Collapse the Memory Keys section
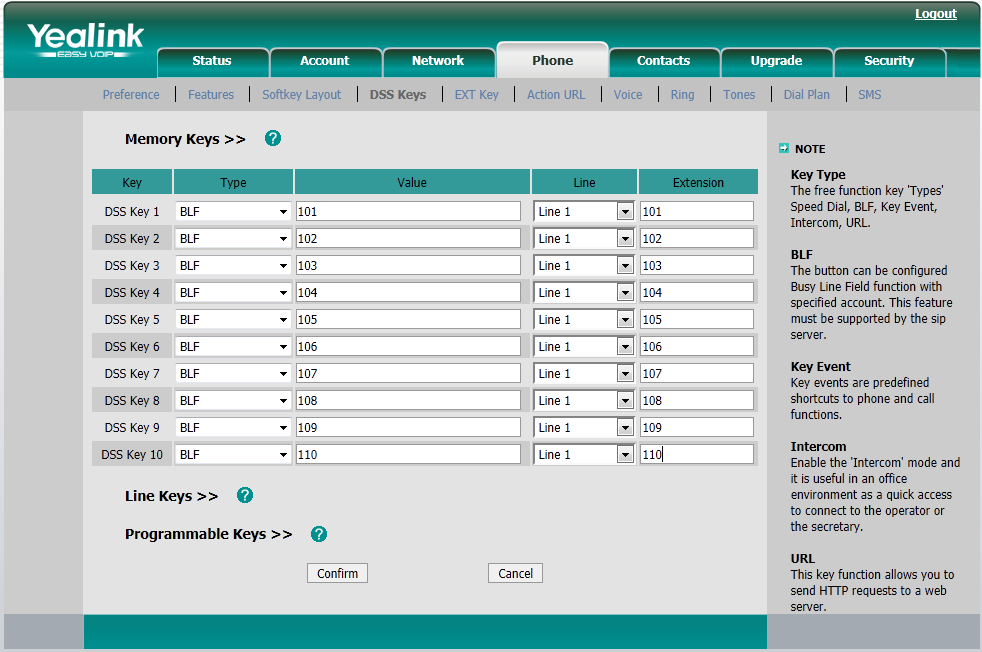Screen dimensions: 982x652 pyautogui.click(x=185, y=139)
